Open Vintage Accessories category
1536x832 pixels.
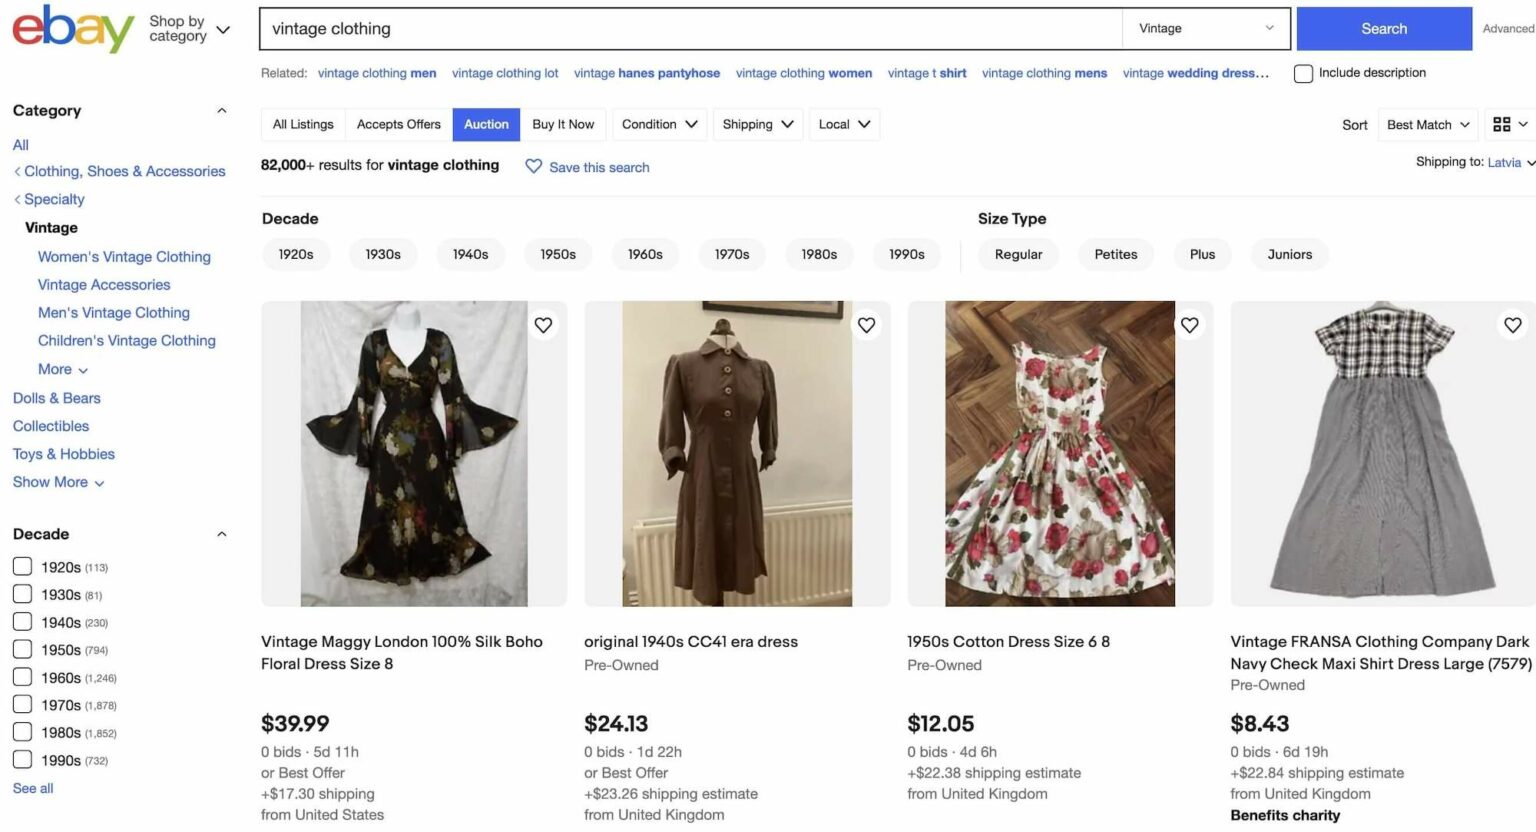click(104, 285)
